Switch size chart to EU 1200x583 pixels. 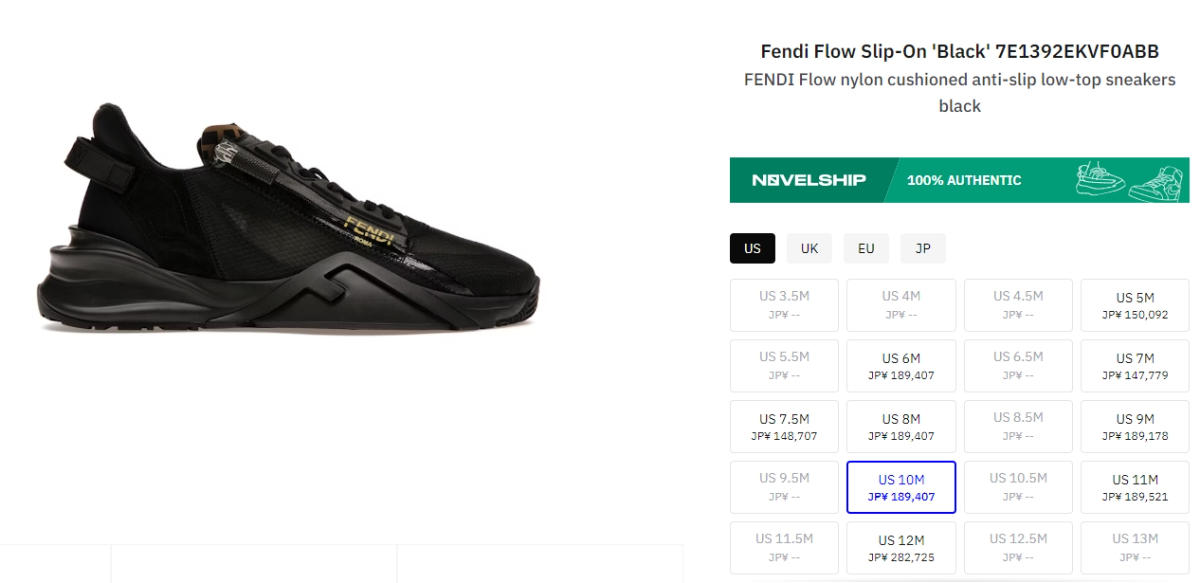[866, 248]
